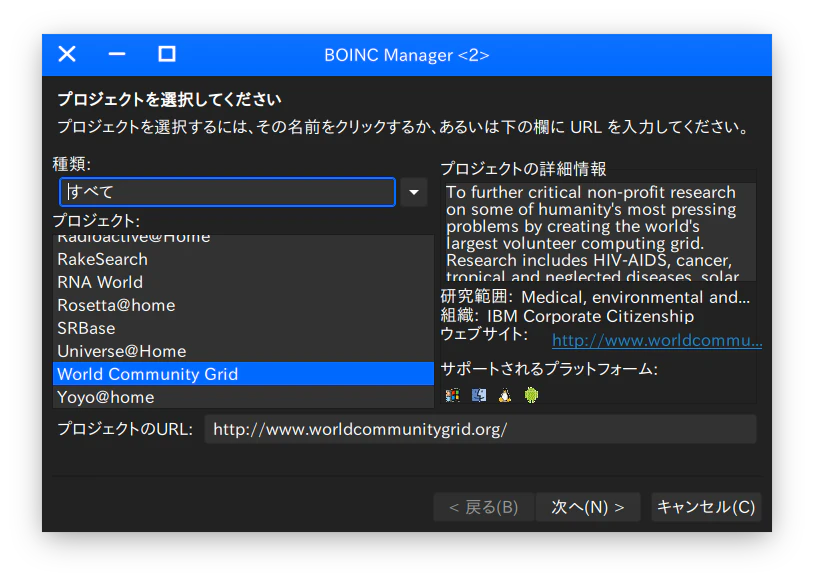Select RakeSearch in the project list
Viewport: 814px width, 582px height.
click(243, 259)
